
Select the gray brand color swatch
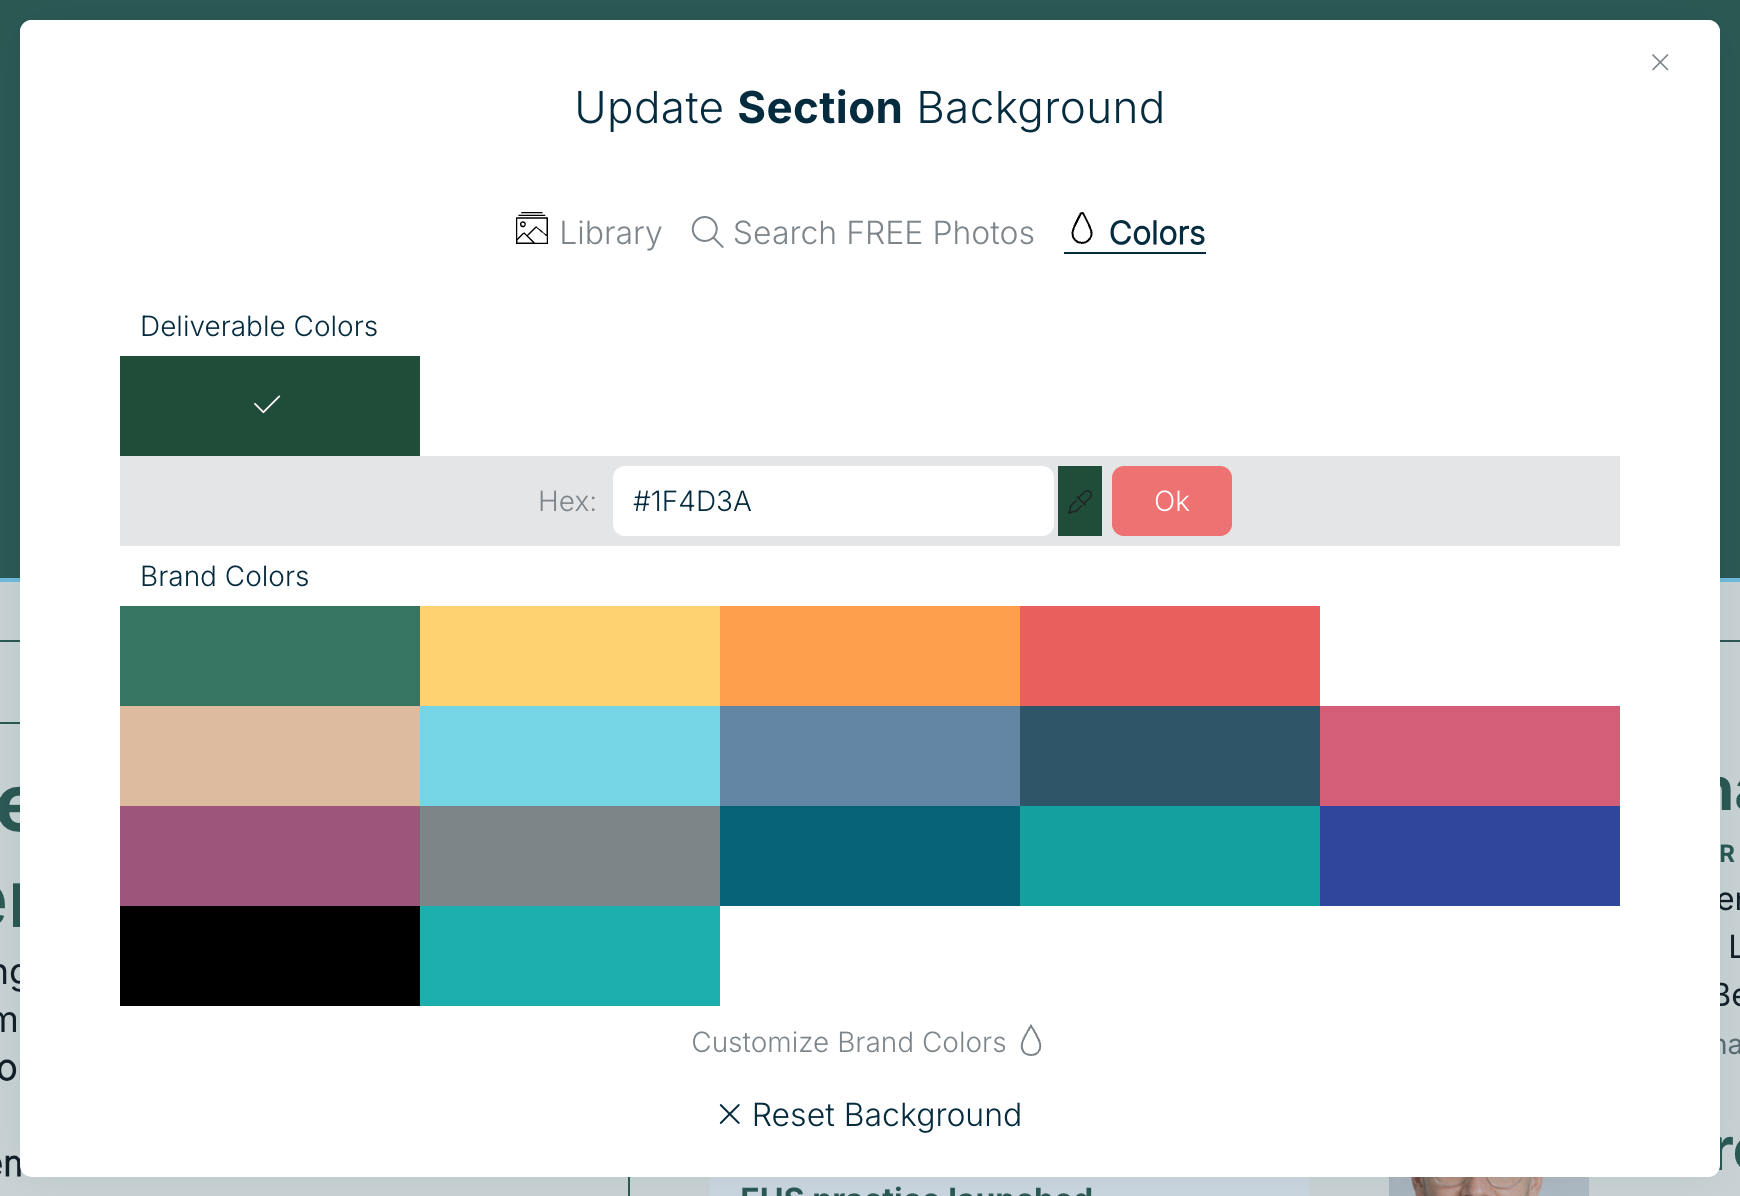tap(570, 856)
